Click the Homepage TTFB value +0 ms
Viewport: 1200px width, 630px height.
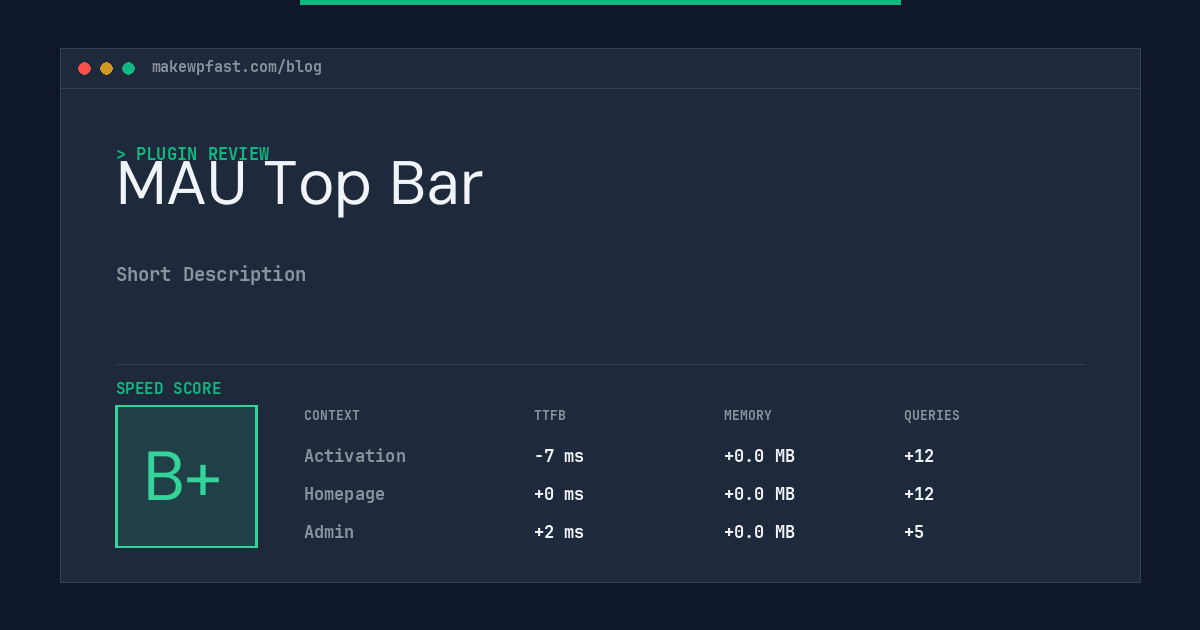[559, 494]
